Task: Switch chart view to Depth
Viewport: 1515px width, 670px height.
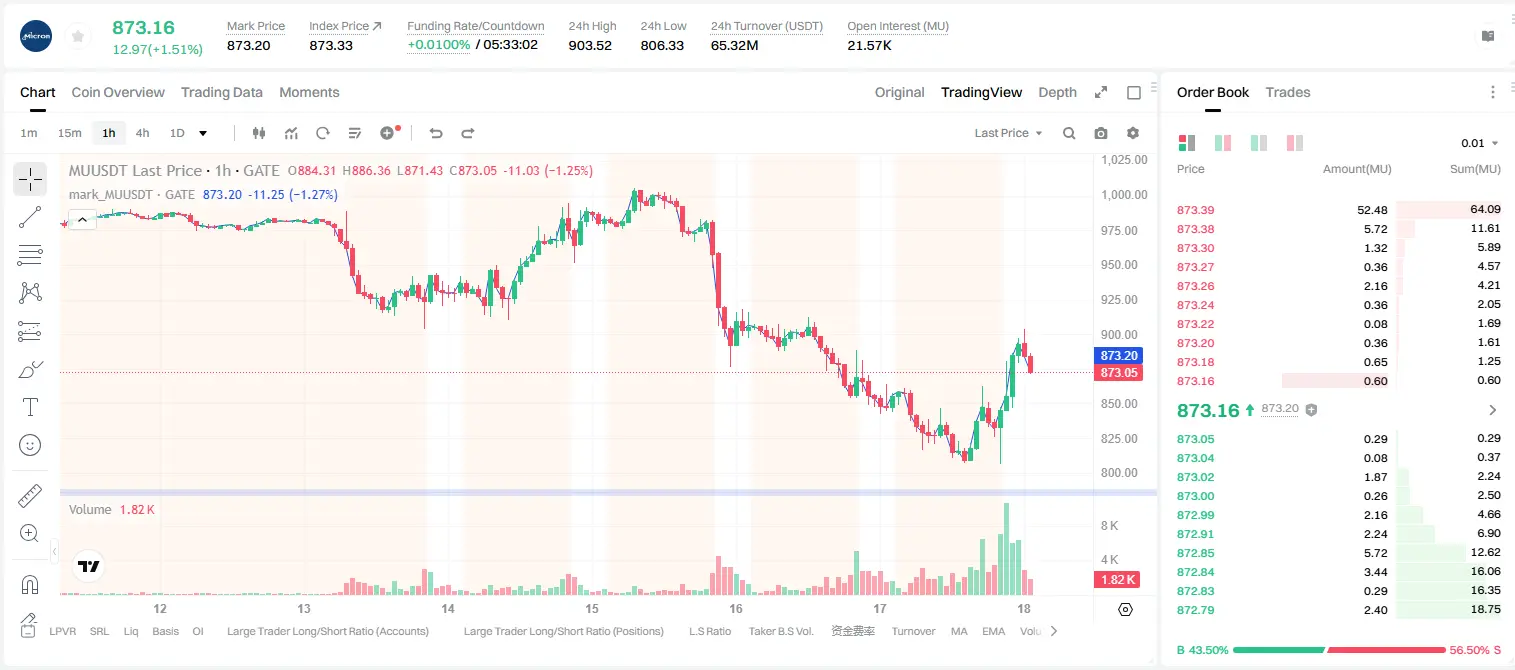Action: 1057,92
